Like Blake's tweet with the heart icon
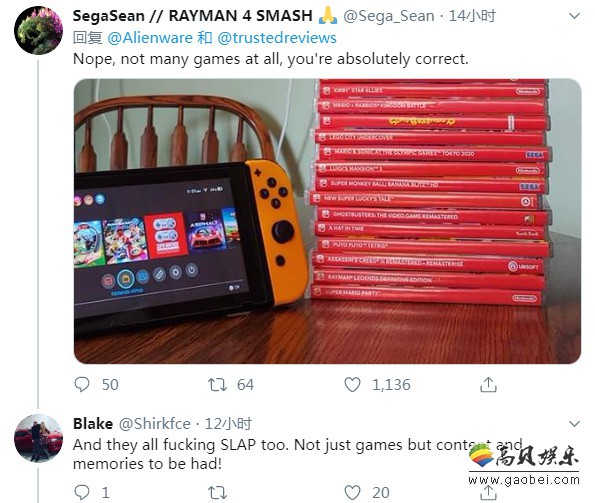 click(352, 493)
